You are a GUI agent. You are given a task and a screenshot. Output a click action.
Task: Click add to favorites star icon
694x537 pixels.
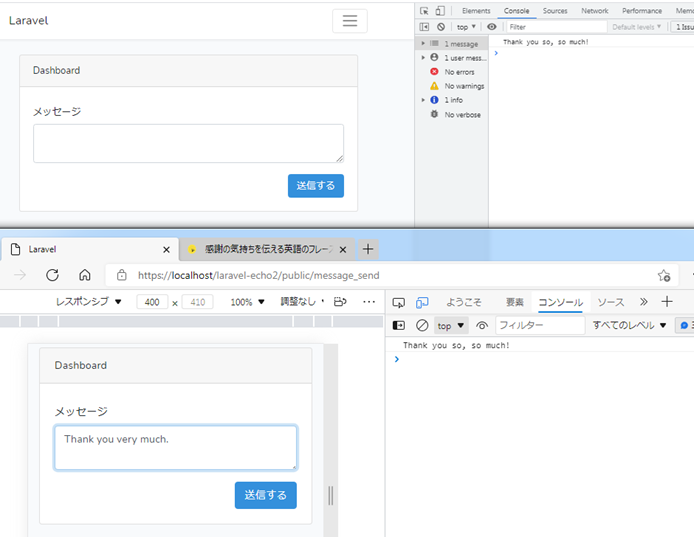pyautogui.click(x=663, y=275)
